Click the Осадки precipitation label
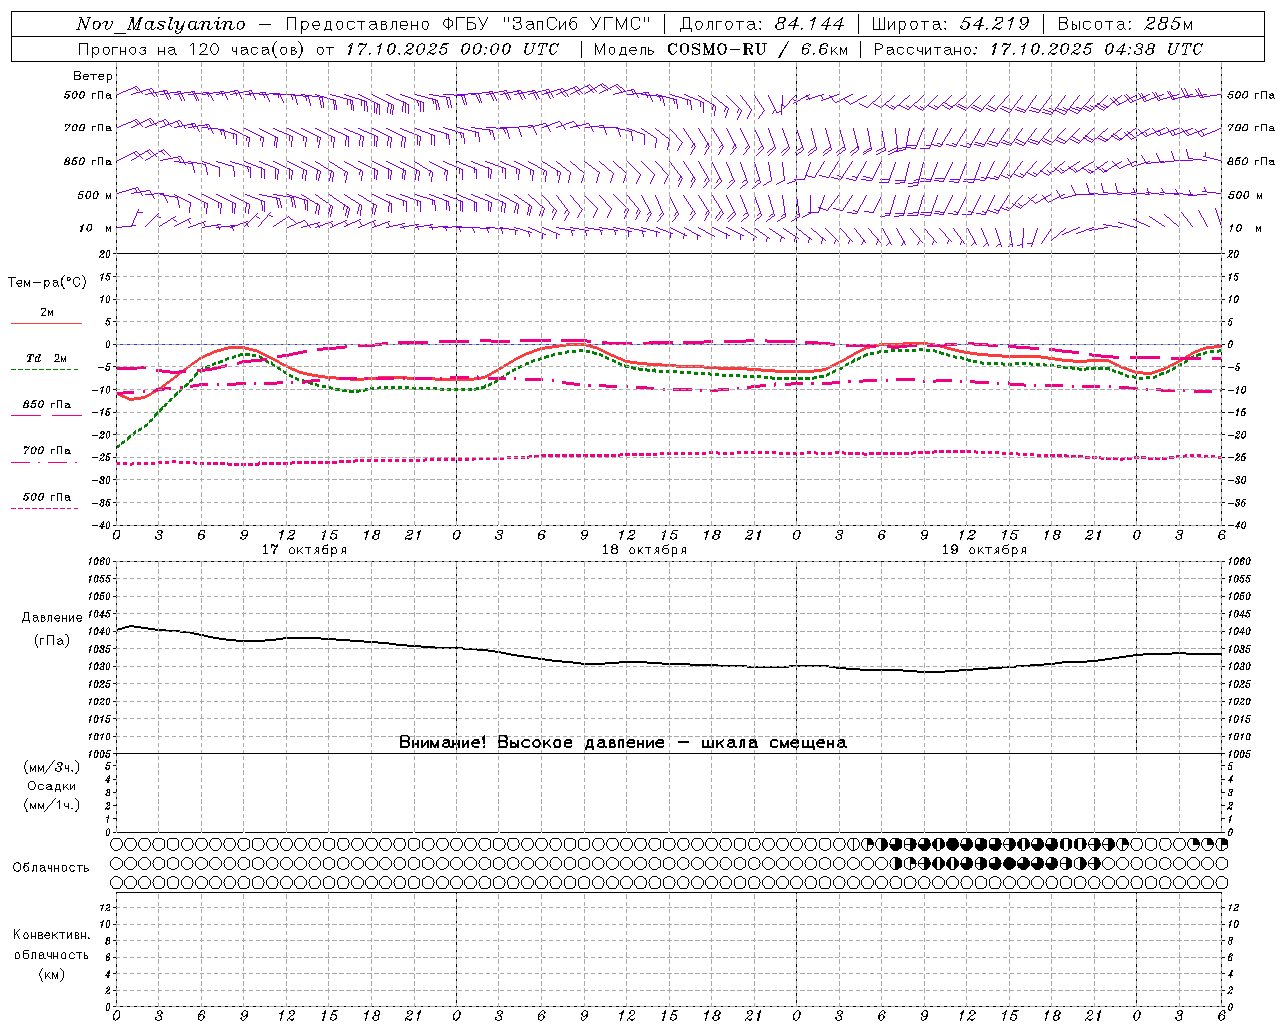The image size is (1280, 1024). (x=52, y=786)
